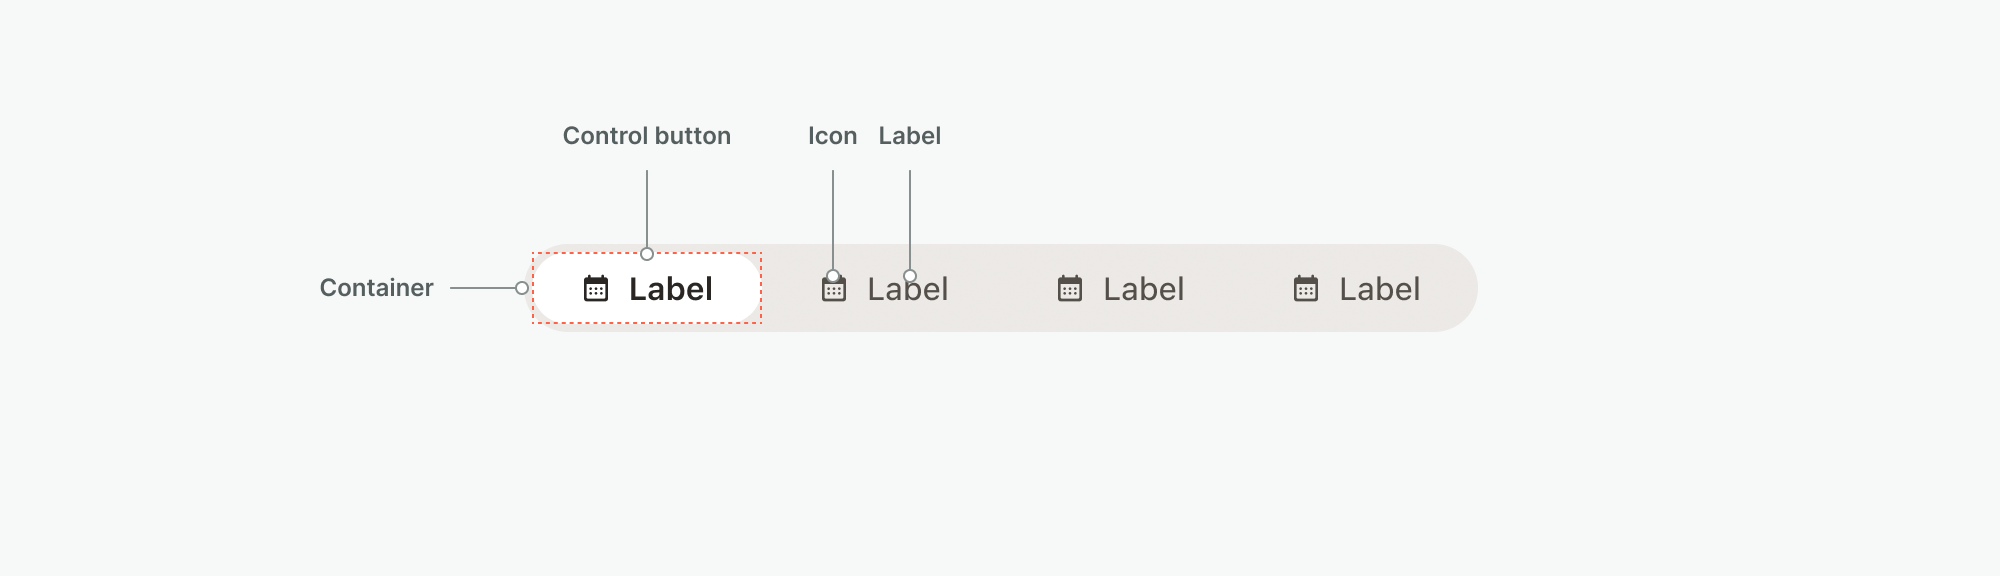Click the vertical line beneath the "Icon" heading
The width and height of the screenshot is (2000, 576).
coord(833,218)
